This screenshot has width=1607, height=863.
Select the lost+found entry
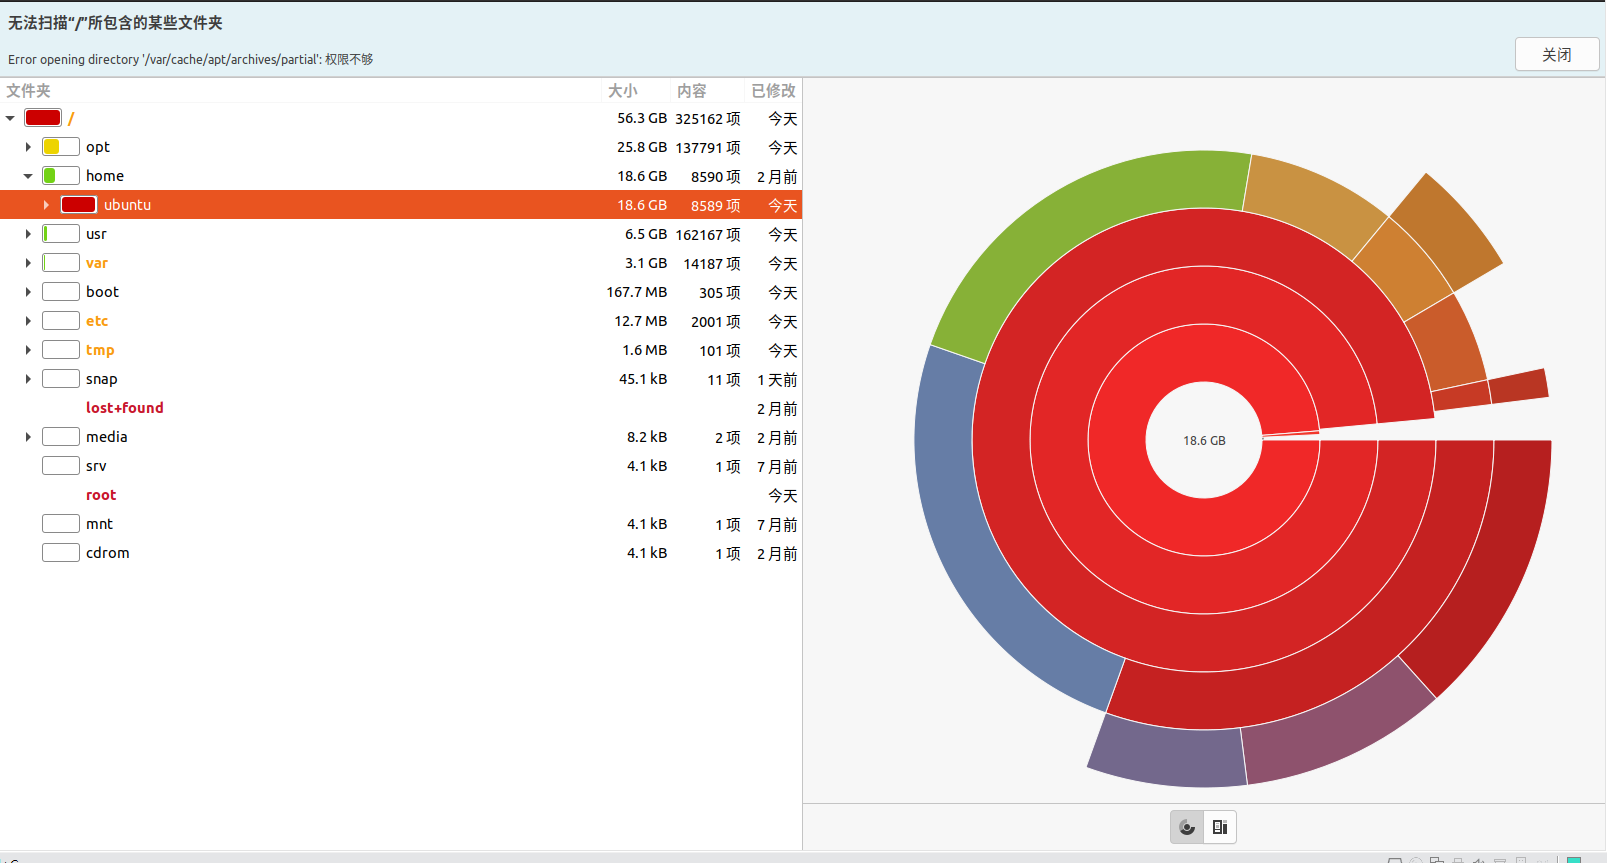coord(125,408)
